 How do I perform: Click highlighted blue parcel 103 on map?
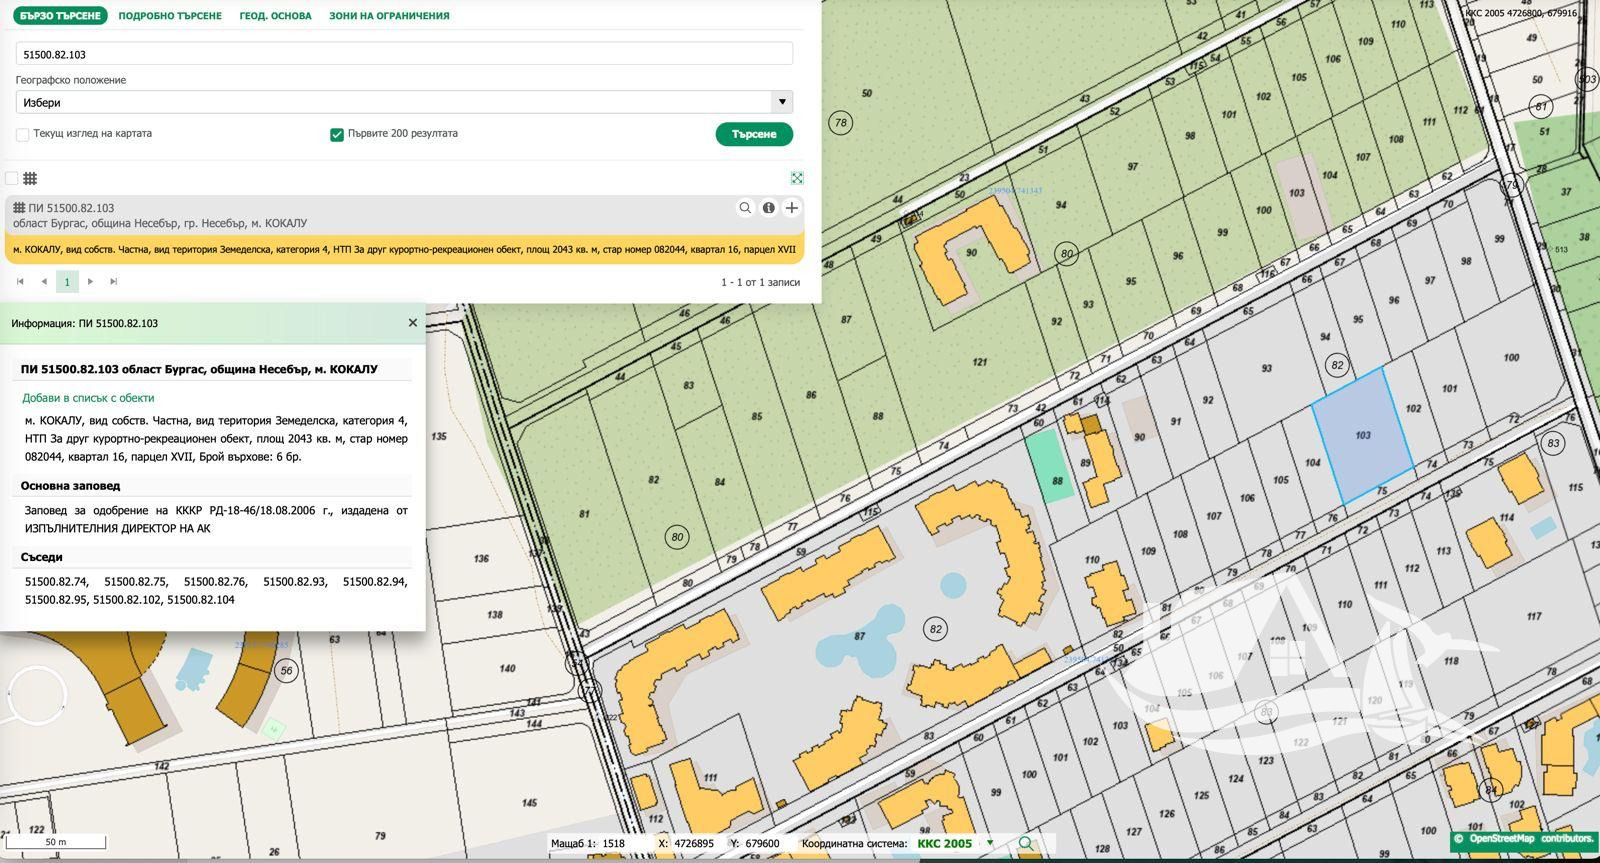coord(1362,436)
